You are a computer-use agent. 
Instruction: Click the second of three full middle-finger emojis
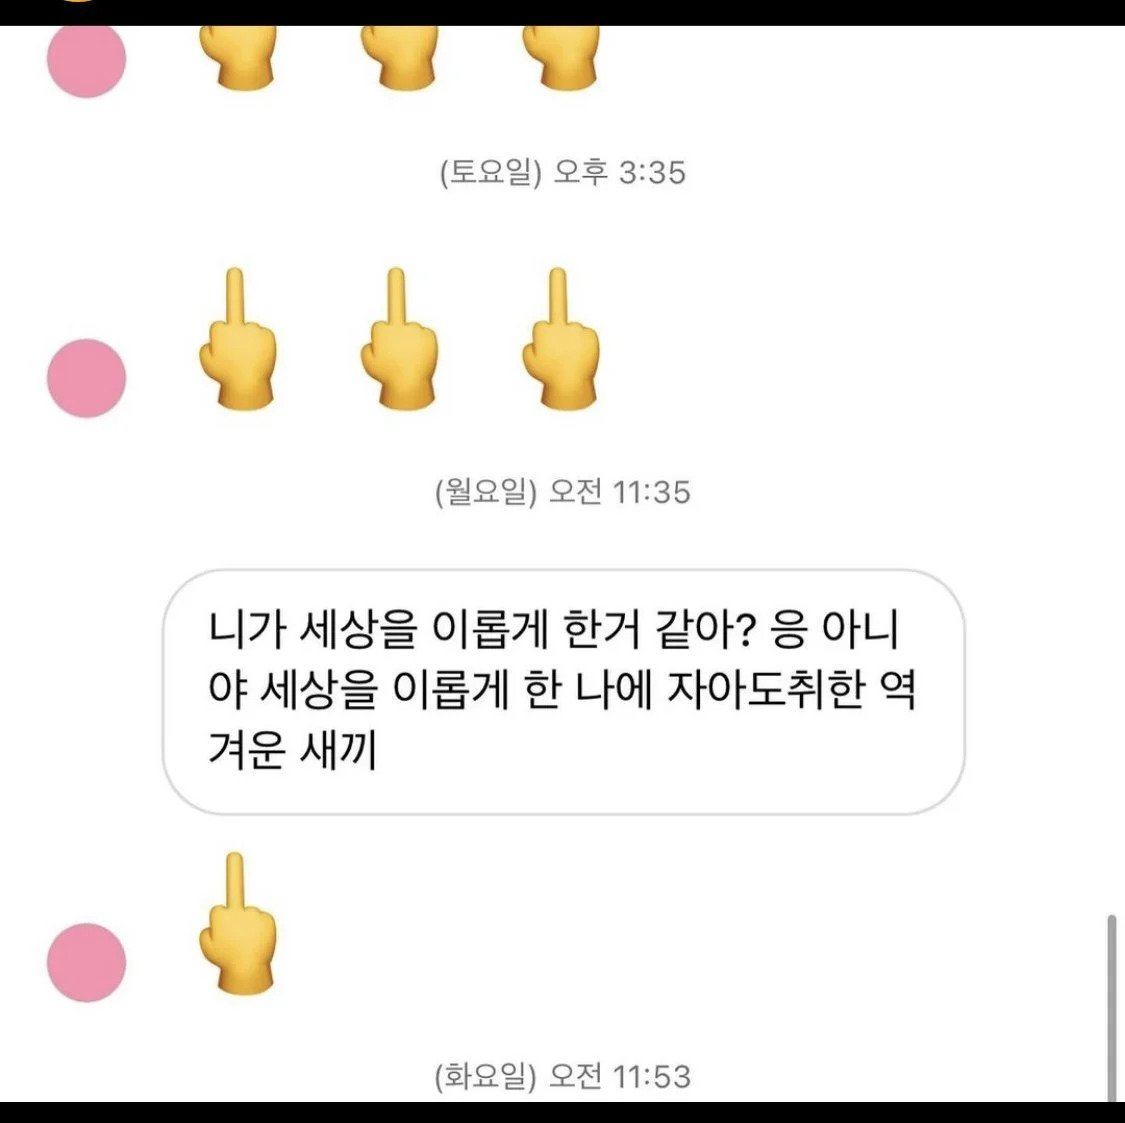coord(399,339)
